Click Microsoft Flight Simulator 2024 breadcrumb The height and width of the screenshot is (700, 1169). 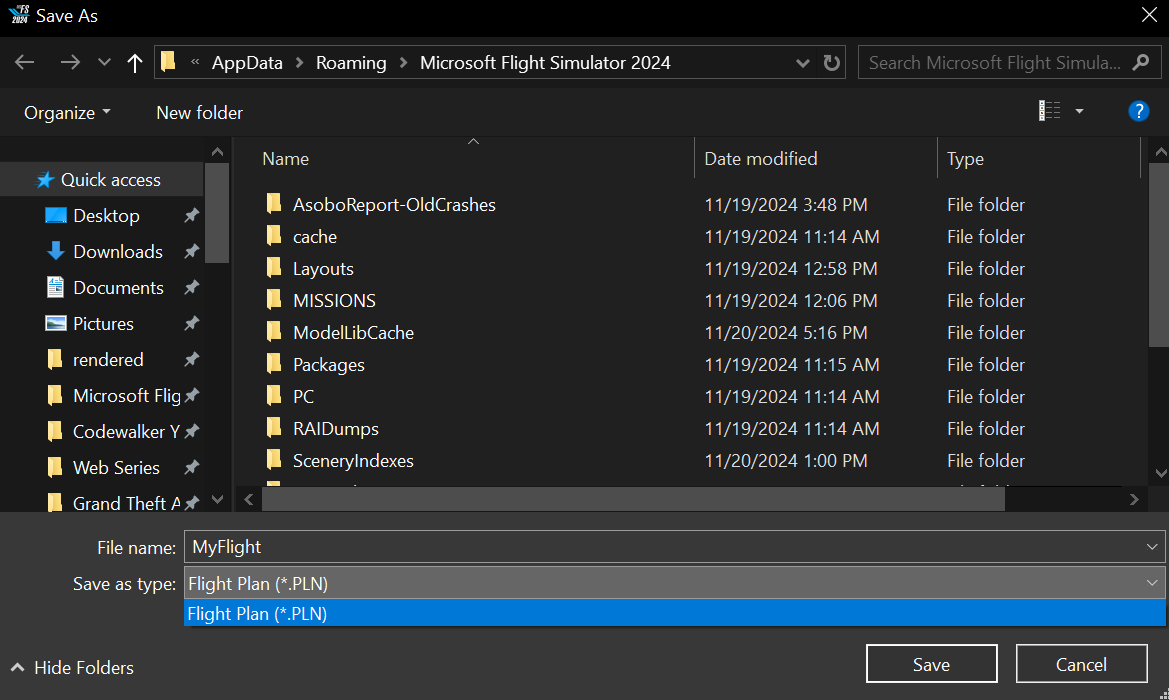[545, 63]
